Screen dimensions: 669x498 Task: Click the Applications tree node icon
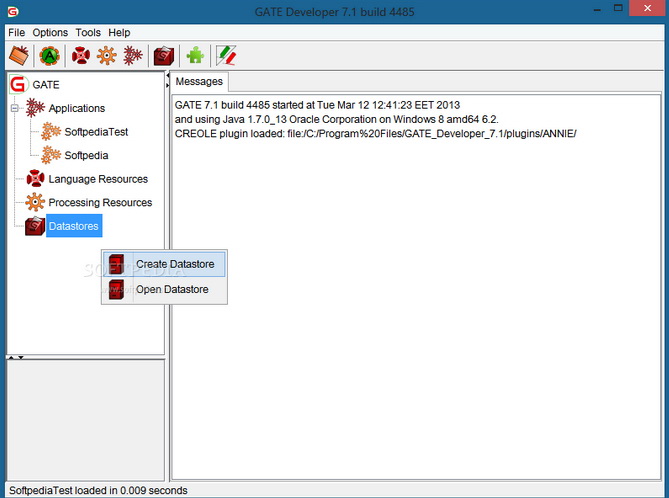35,108
